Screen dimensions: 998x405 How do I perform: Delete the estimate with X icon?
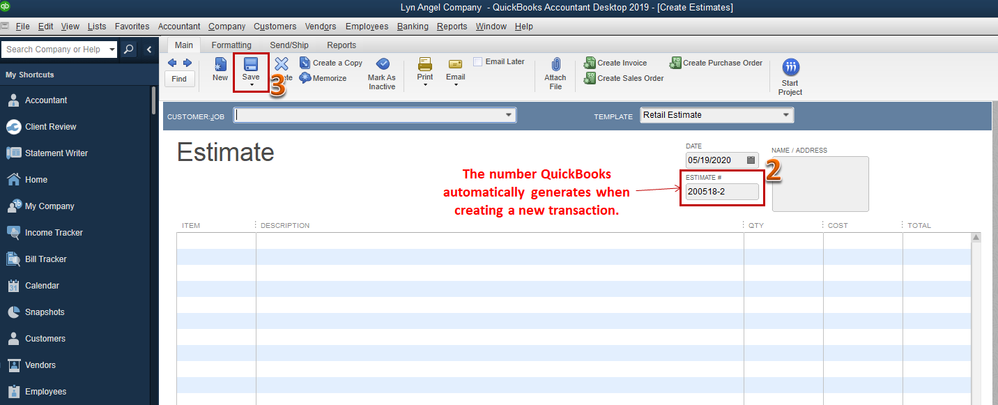pyautogui.click(x=281, y=64)
